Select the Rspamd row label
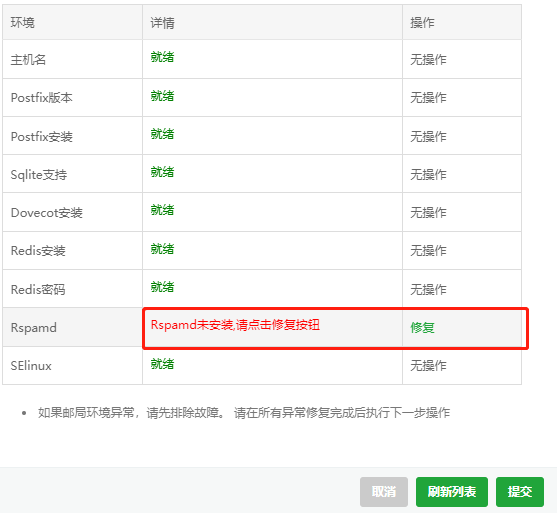The height and width of the screenshot is (513, 557). (33, 327)
